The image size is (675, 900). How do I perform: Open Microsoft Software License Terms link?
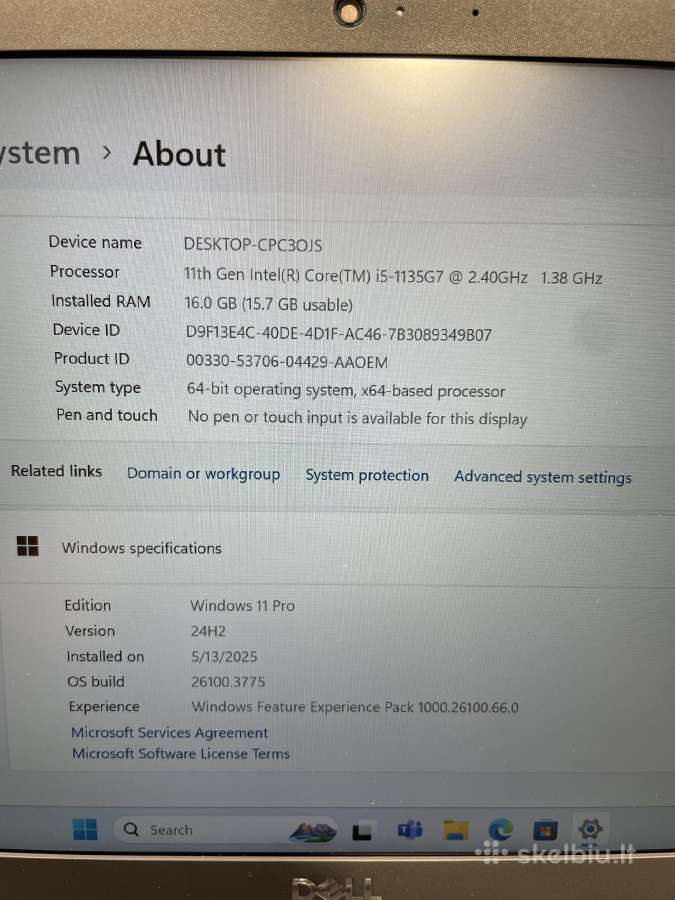click(x=181, y=753)
